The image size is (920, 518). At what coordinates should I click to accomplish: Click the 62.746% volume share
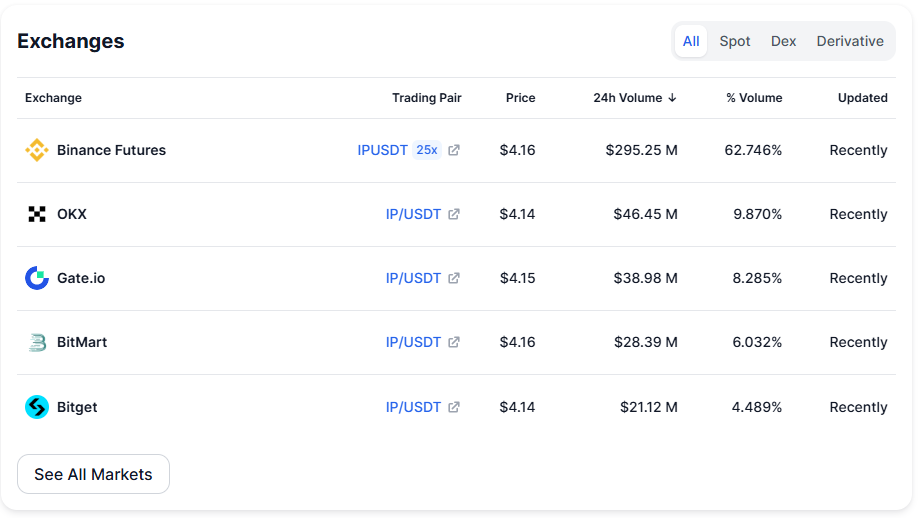click(753, 150)
